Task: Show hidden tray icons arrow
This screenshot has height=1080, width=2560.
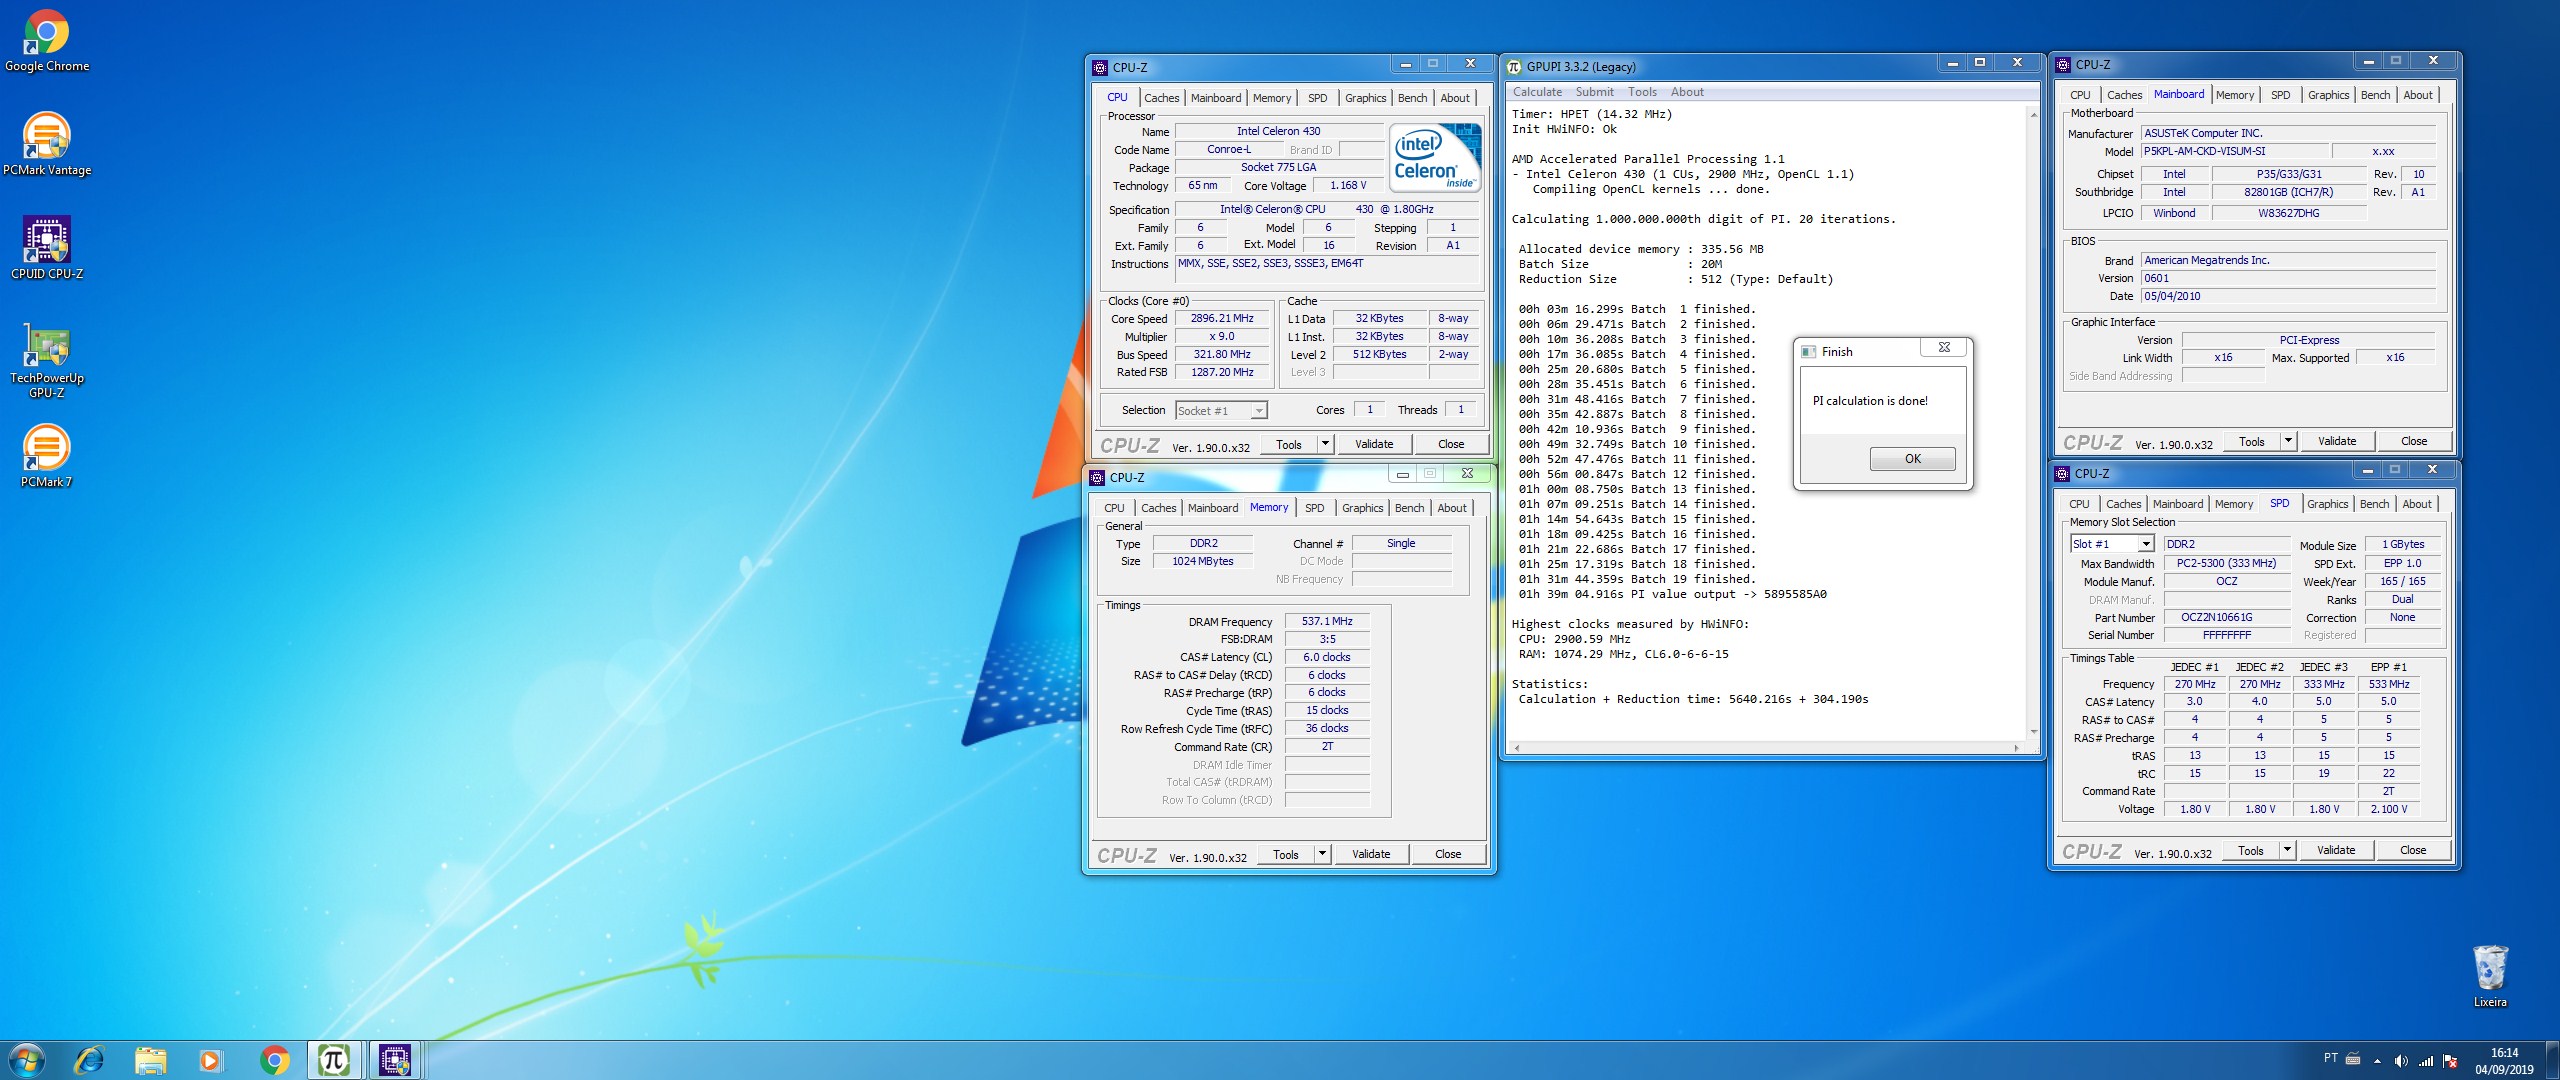Action: coord(2377,1060)
